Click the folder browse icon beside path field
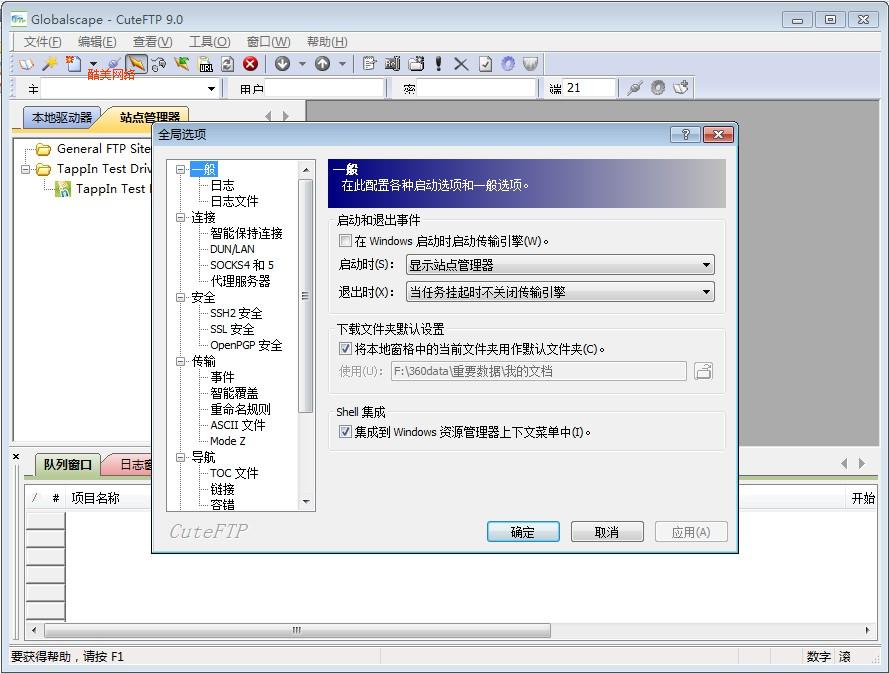The image size is (889, 674). [x=704, y=371]
